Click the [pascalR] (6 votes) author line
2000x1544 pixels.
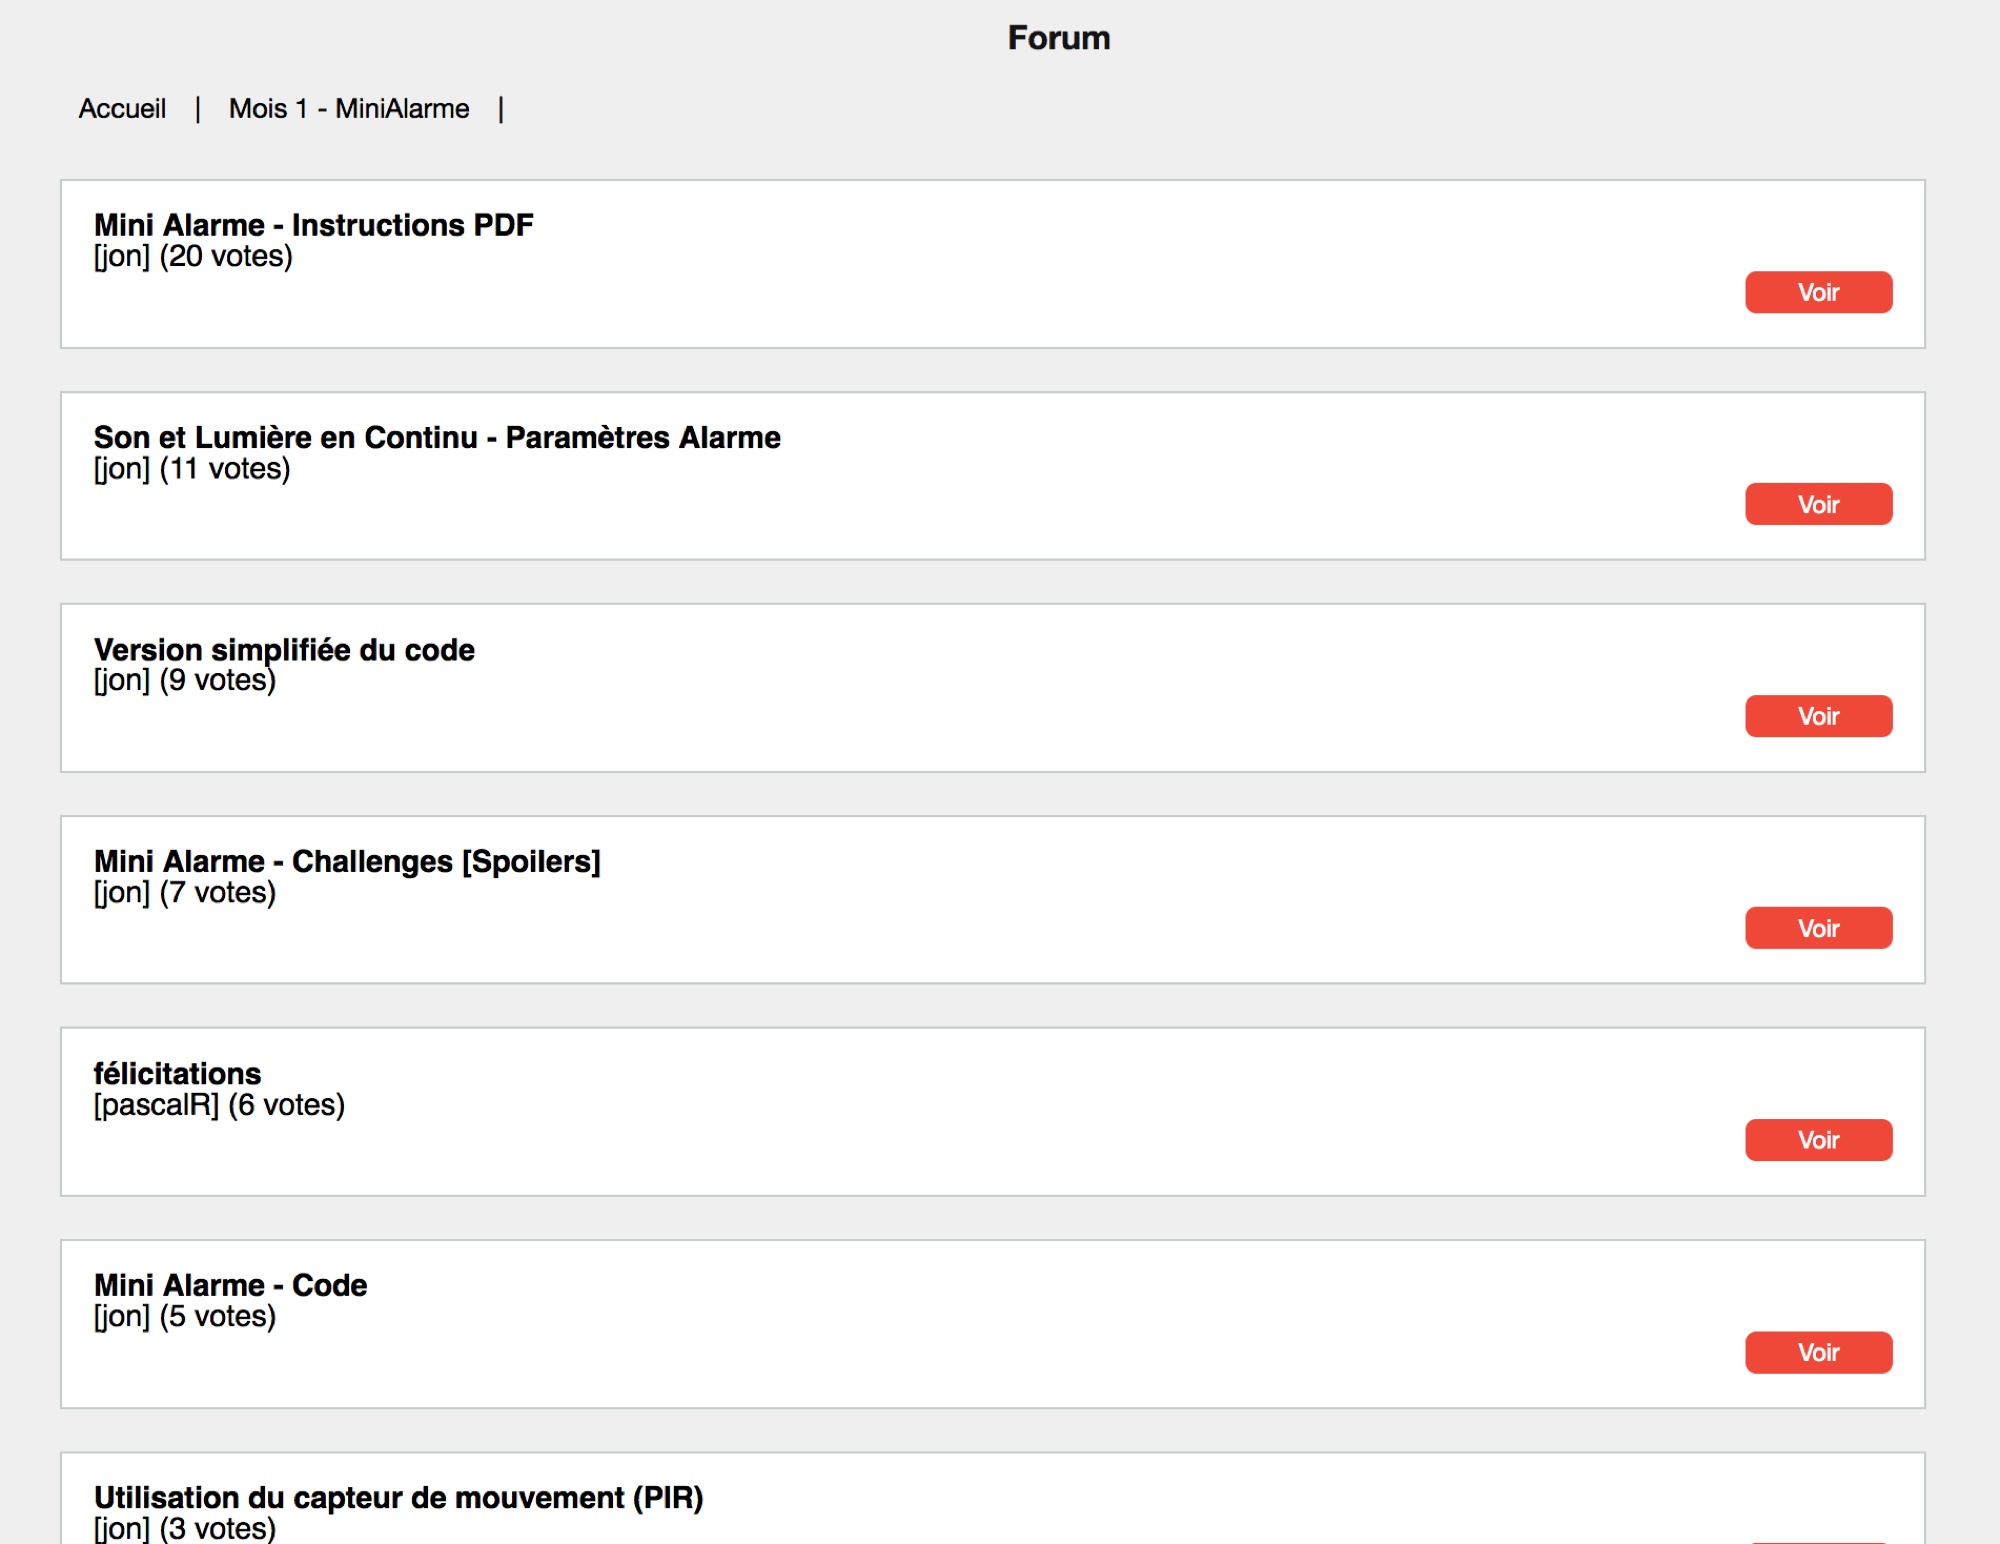tap(219, 1104)
